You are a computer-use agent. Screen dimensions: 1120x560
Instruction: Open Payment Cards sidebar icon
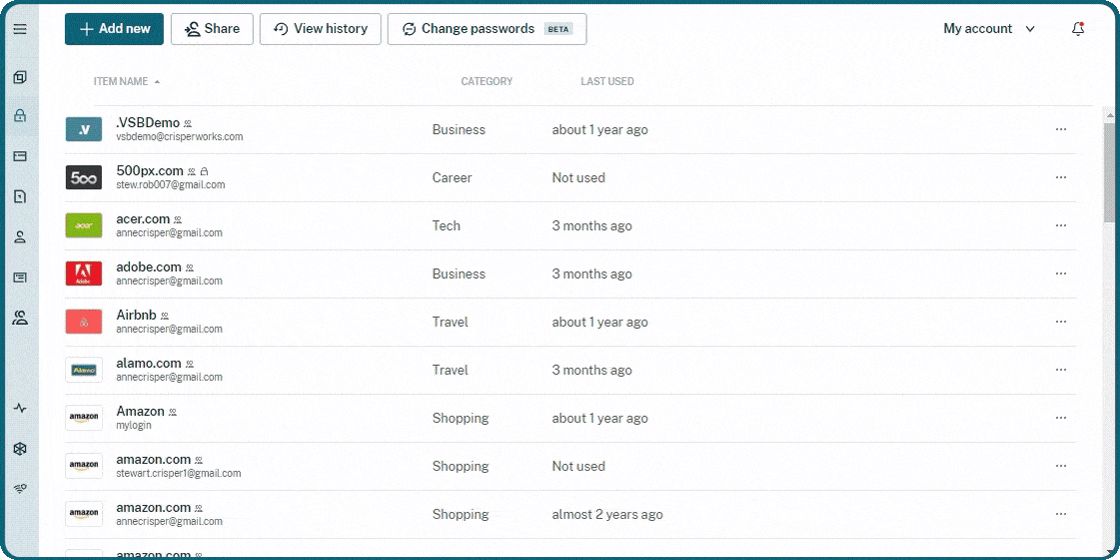(20, 156)
